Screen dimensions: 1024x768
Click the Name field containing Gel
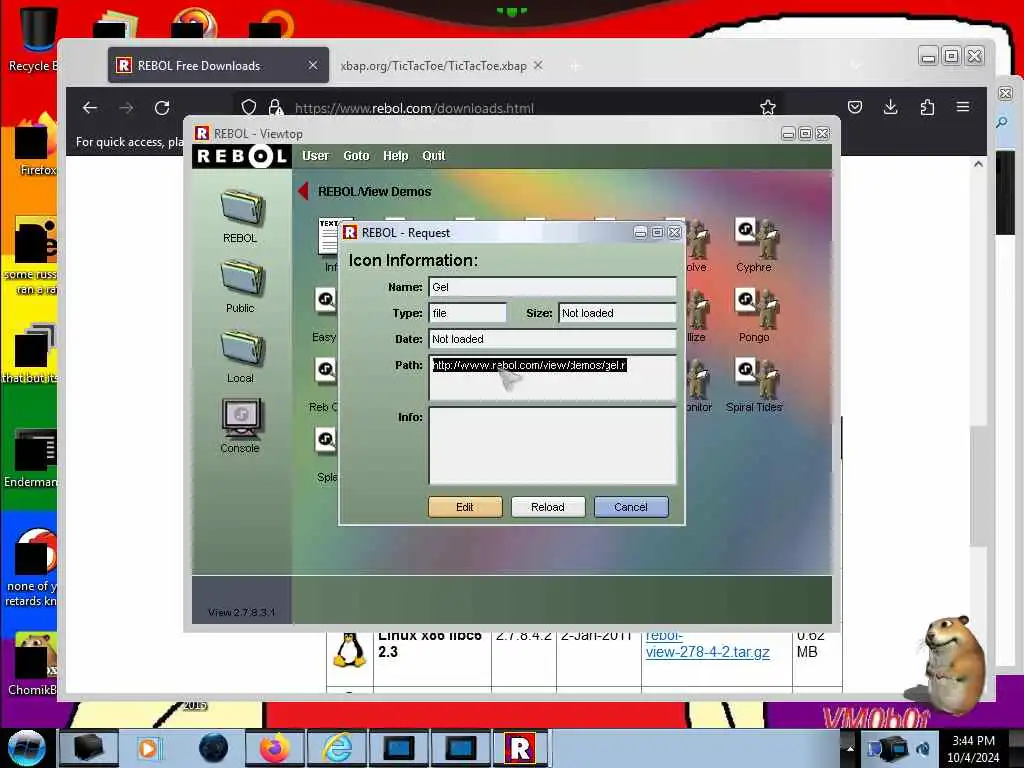click(552, 287)
